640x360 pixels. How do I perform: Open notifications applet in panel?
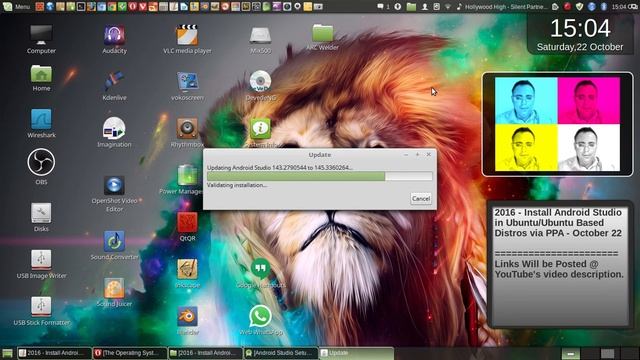(383, 7)
